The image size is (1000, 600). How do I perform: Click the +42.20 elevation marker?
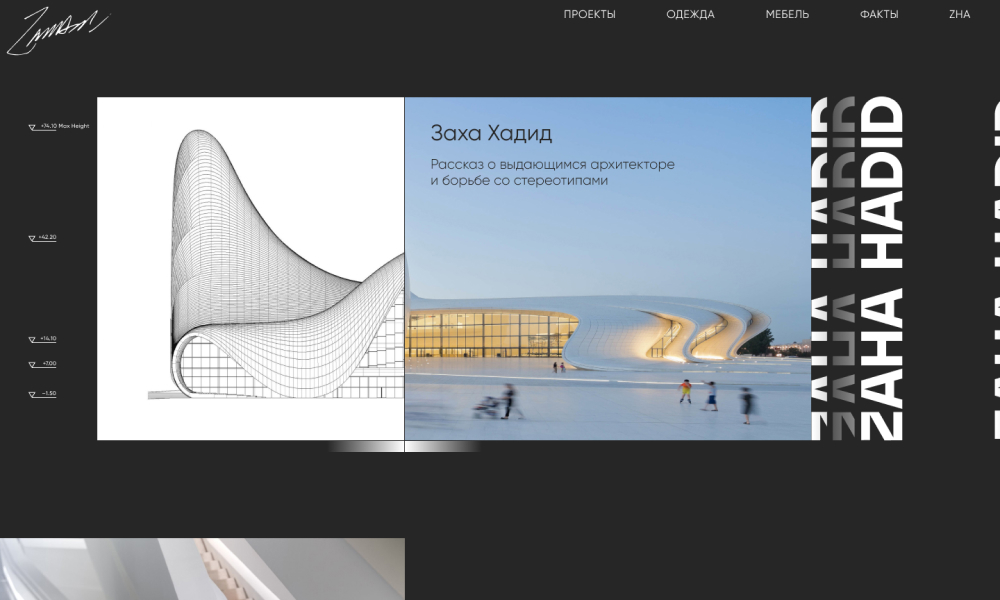[x=43, y=238]
